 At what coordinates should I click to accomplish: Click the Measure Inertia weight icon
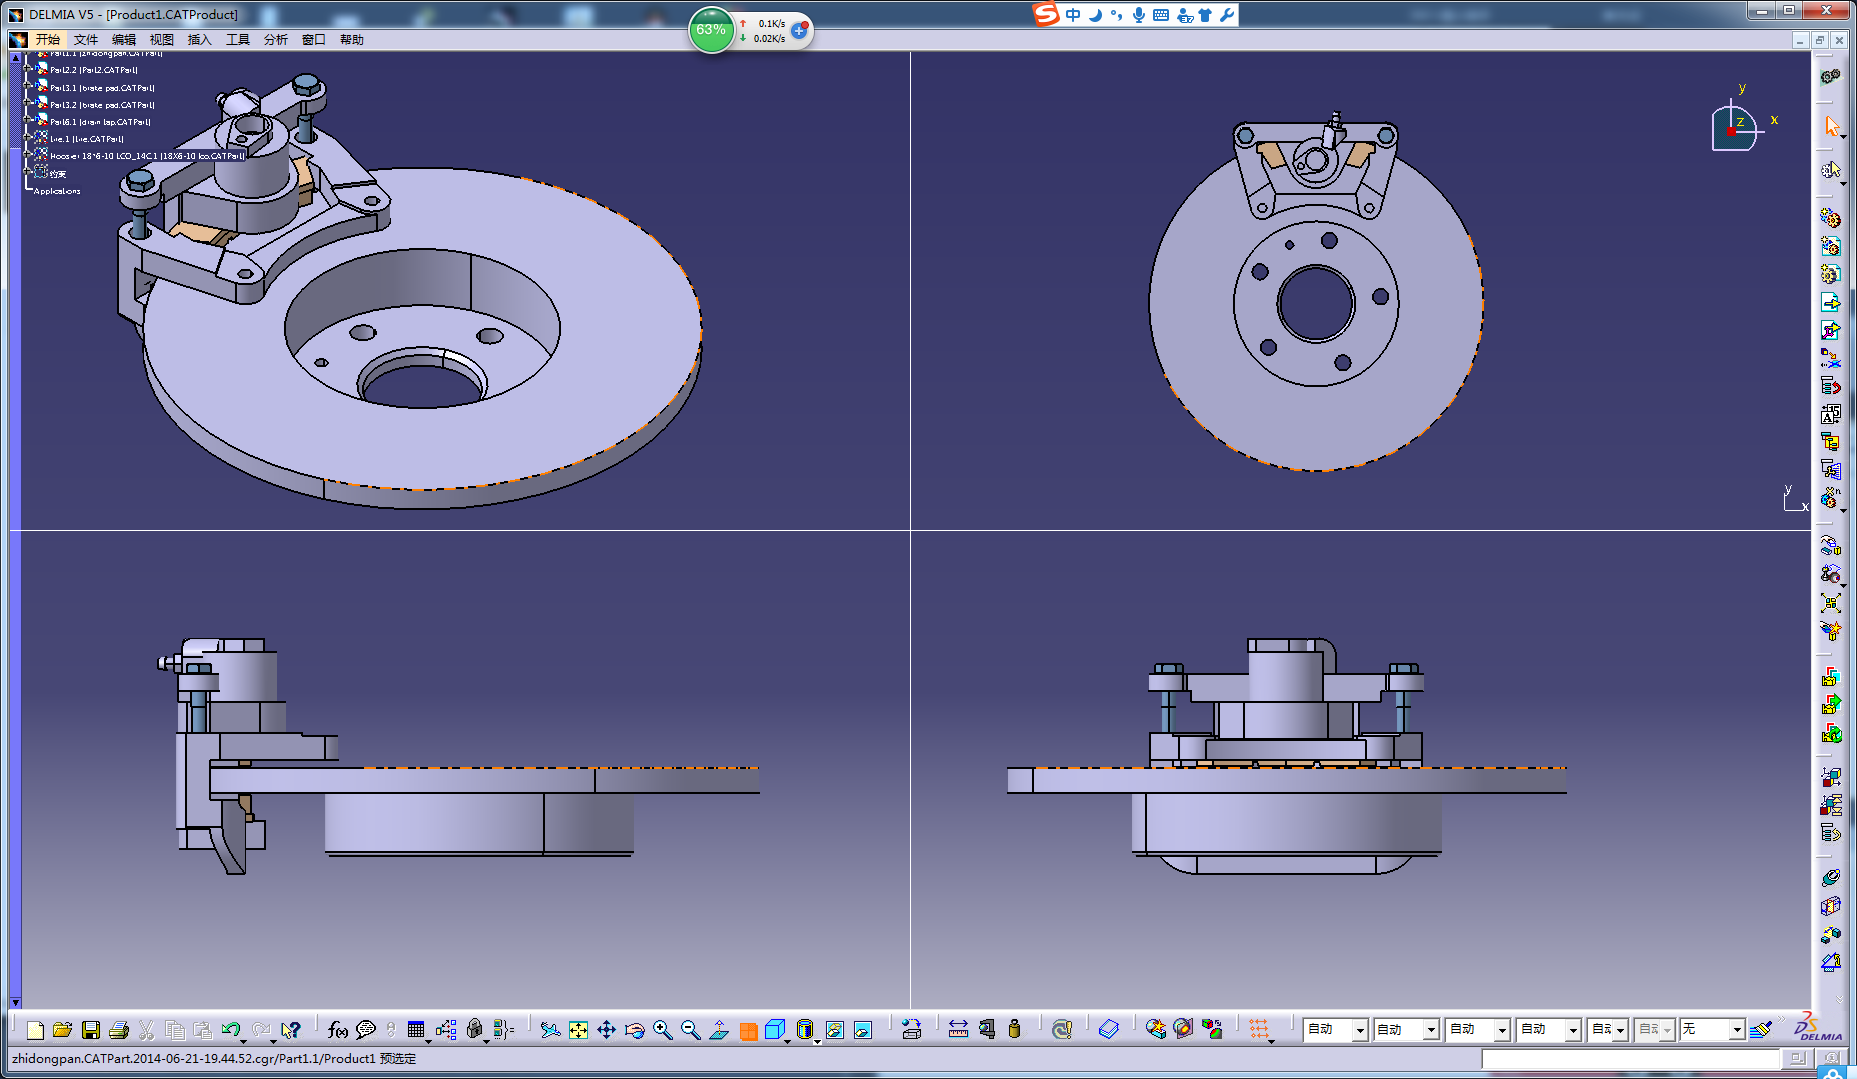click(1014, 1030)
